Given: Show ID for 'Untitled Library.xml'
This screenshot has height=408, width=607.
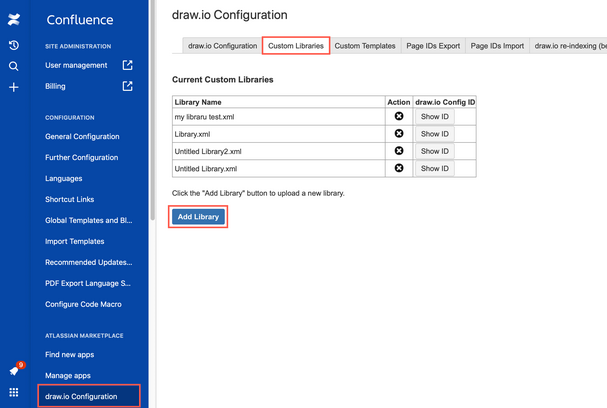Looking at the screenshot, I should pyautogui.click(x=435, y=168).
